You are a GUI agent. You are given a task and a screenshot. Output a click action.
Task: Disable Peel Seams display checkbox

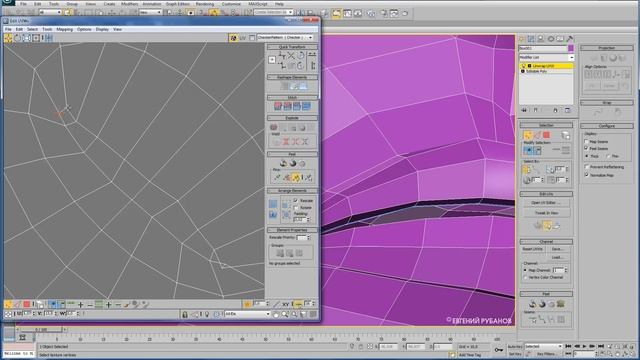pos(587,149)
